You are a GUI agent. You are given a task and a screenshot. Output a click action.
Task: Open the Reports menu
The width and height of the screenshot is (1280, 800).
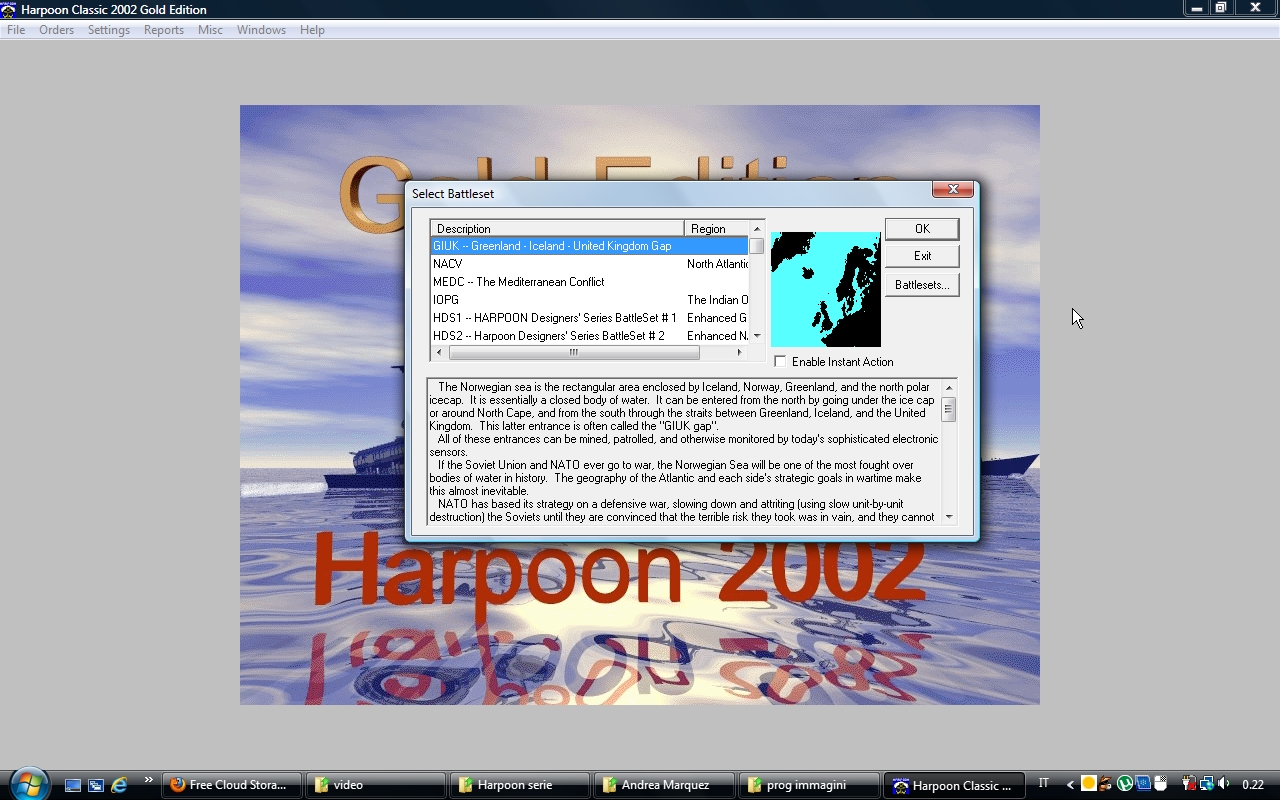(x=164, y=30)
